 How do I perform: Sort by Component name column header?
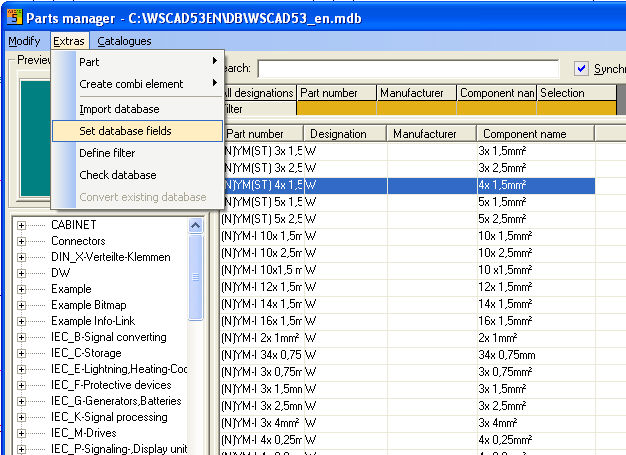click(x=536, y=134)
